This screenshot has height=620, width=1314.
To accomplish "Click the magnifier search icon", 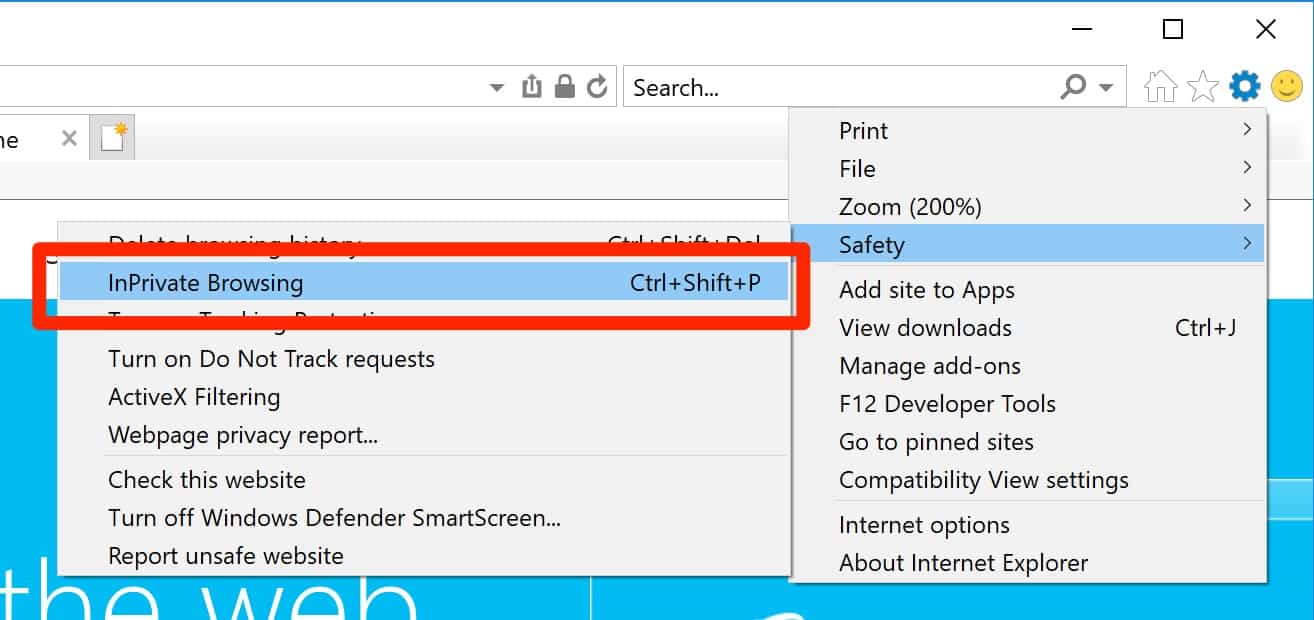I will coord(1073,87).
